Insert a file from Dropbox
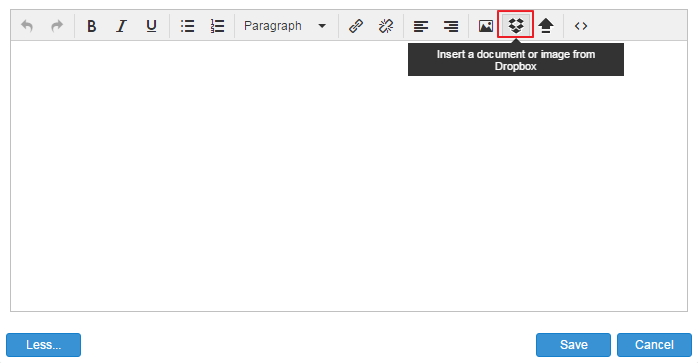Viewport: 698px width, 363px height. click(x=515, y=25)
